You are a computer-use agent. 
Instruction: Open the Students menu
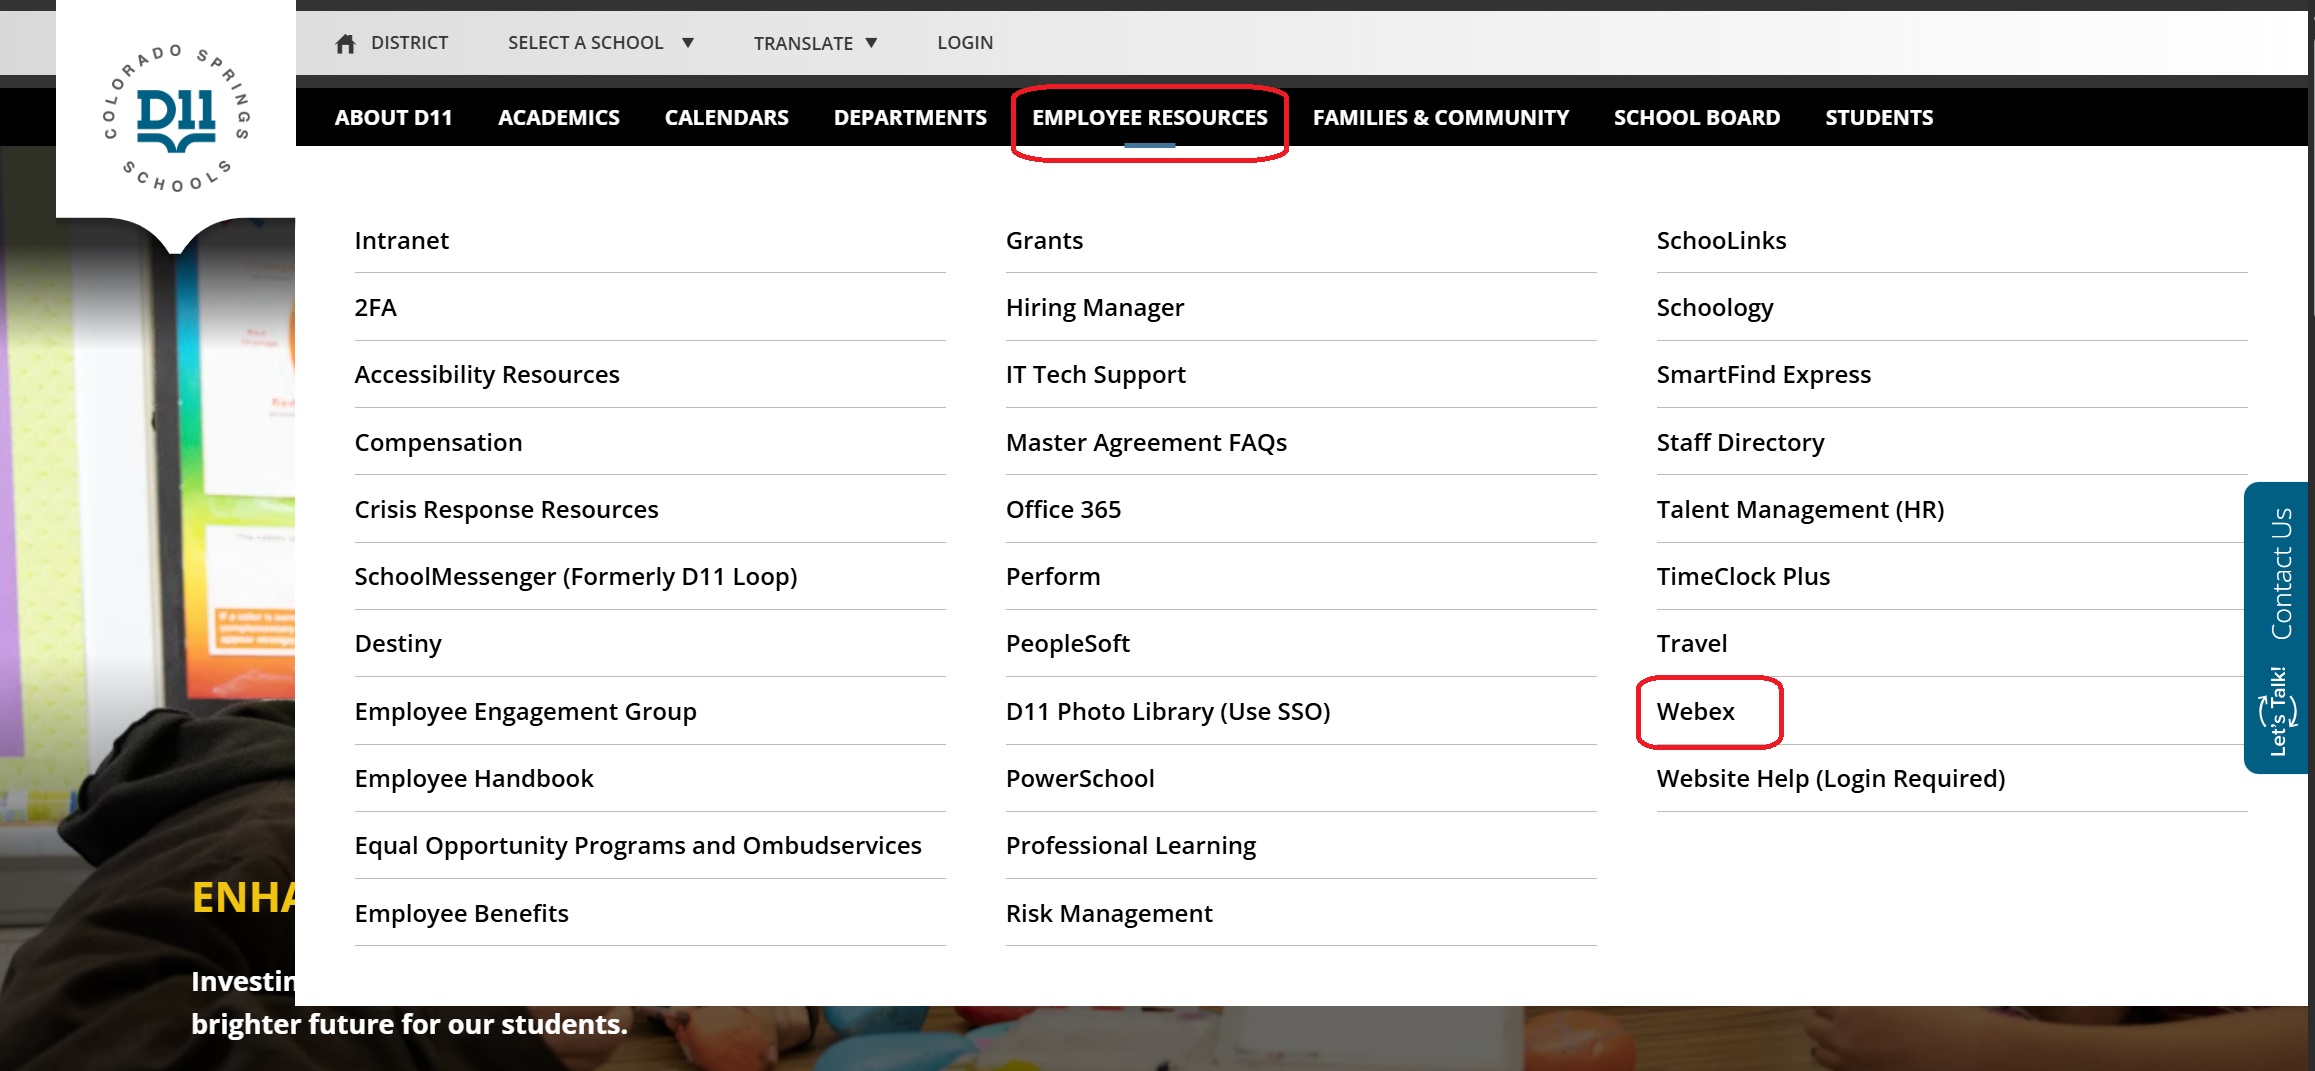point(1879,117)
